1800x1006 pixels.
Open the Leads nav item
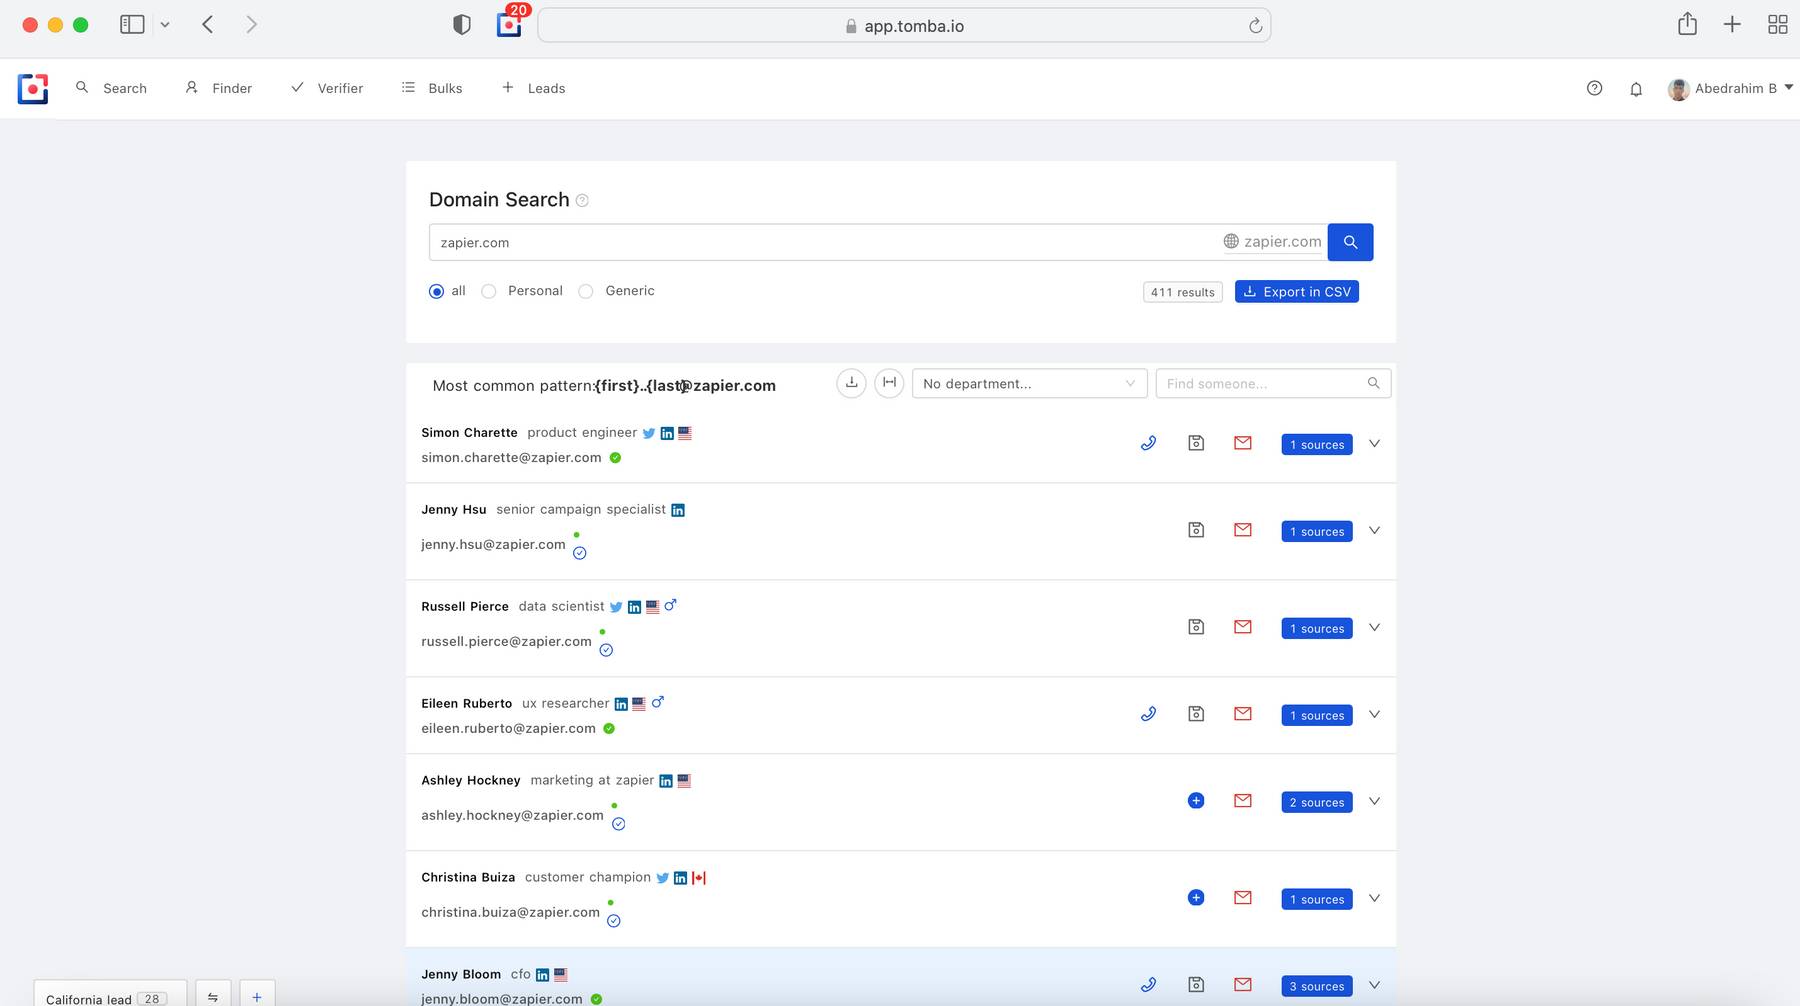tap(533, 88)
